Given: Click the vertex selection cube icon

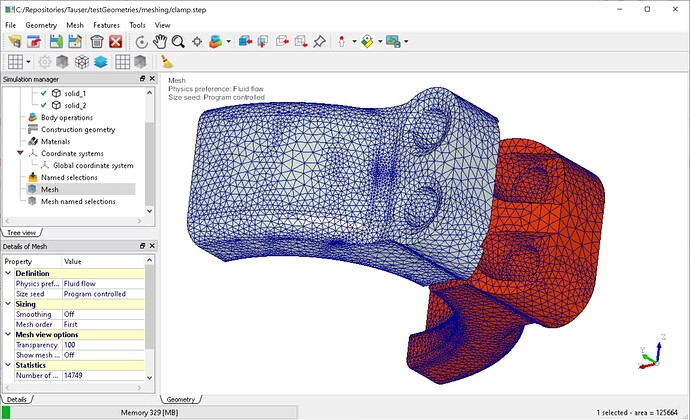Looking at the screenshot, I should coord(301,42).
